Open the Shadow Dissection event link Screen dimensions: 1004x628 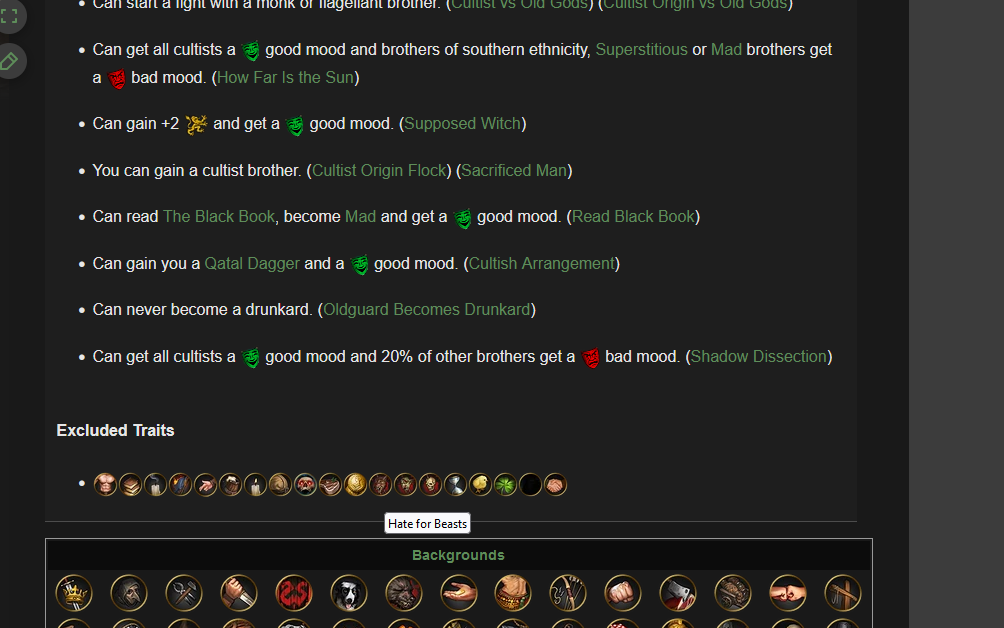[x=758, y=357]
